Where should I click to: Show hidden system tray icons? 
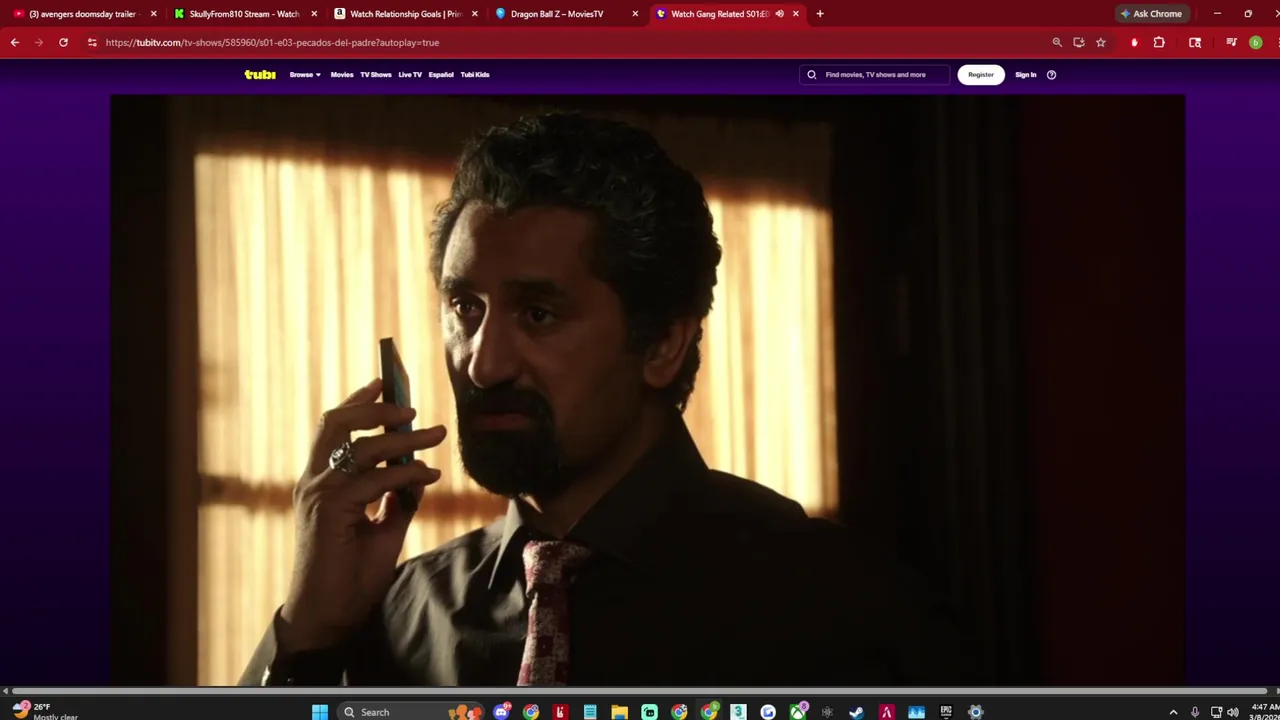[1173, 712]
